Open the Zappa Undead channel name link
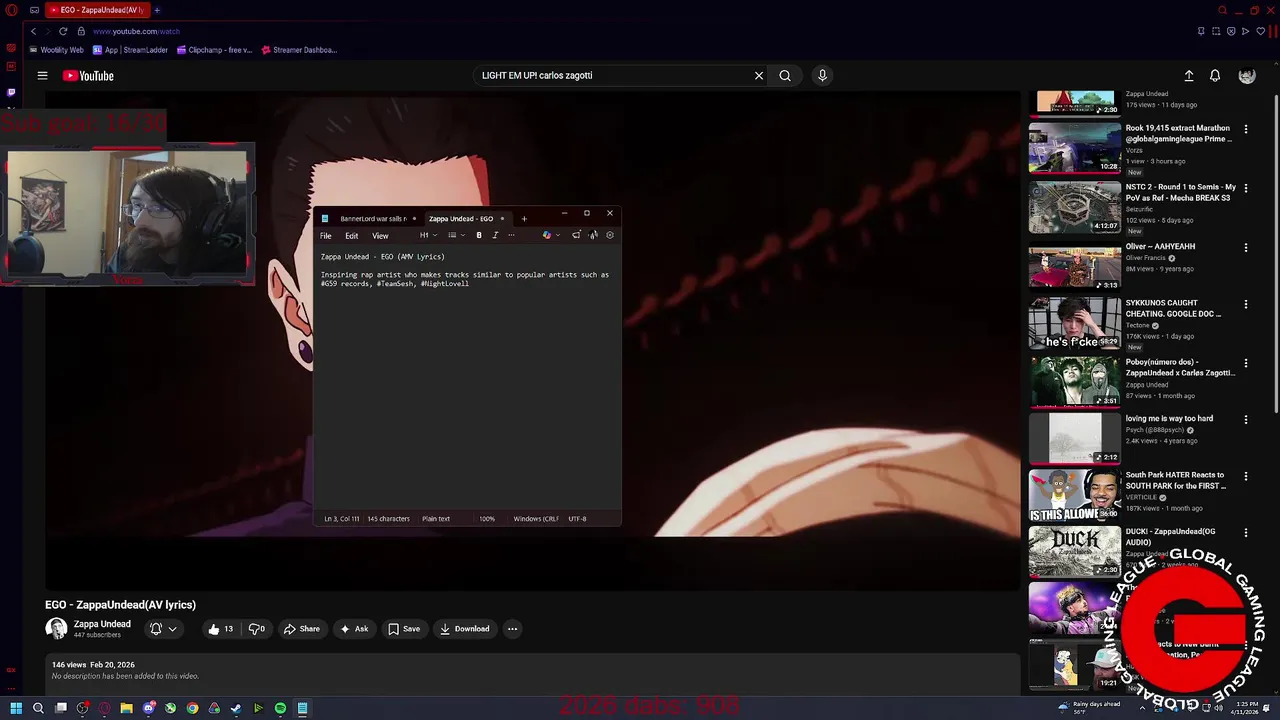 (102, 624)
